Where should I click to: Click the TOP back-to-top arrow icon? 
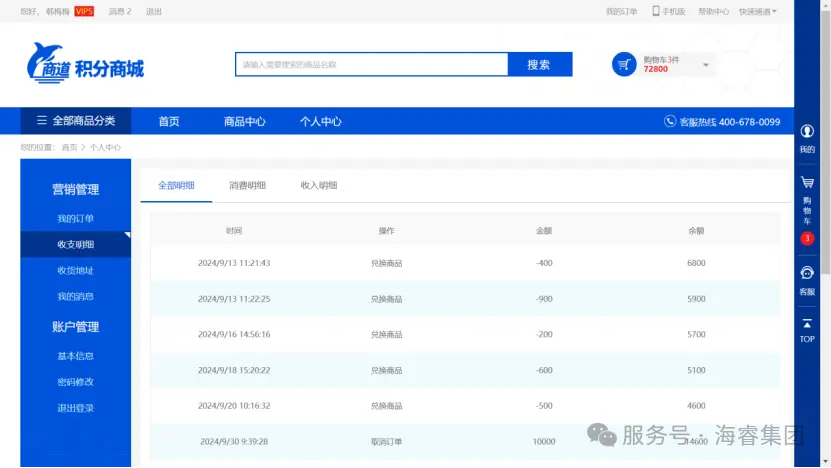pos(807,323)
